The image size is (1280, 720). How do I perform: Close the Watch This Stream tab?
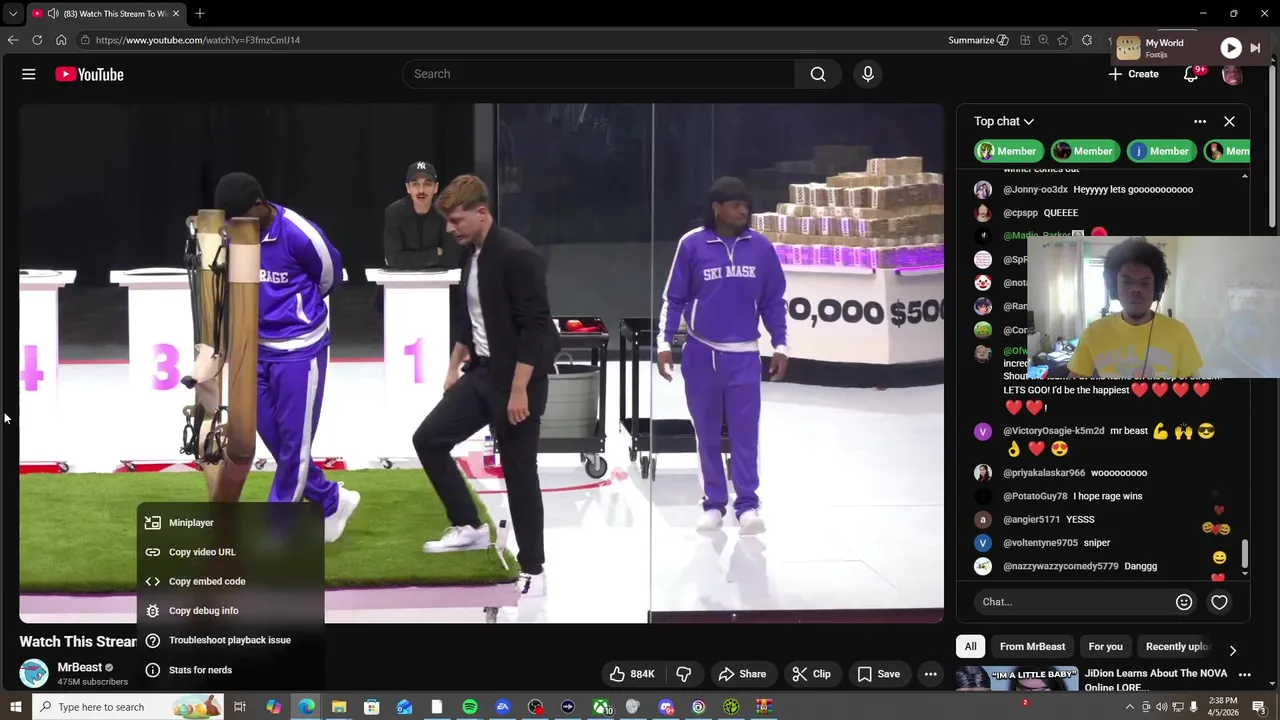pyautogui.click(x=176, y=14)
